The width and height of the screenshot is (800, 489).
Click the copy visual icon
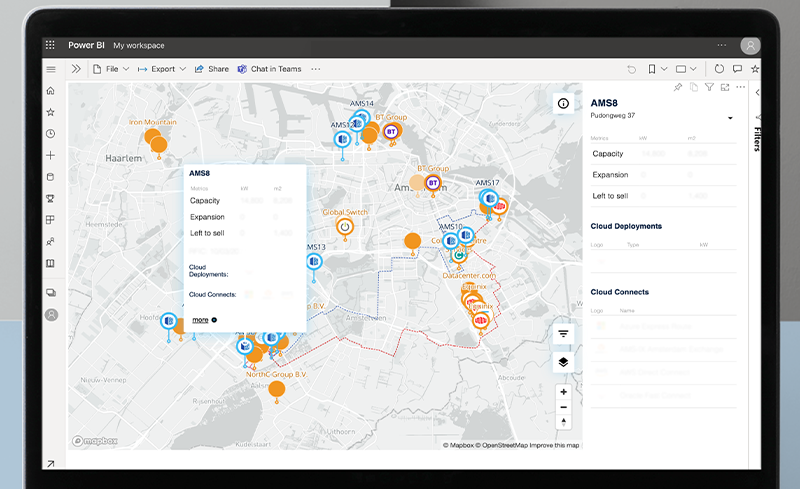click(693, 87)
